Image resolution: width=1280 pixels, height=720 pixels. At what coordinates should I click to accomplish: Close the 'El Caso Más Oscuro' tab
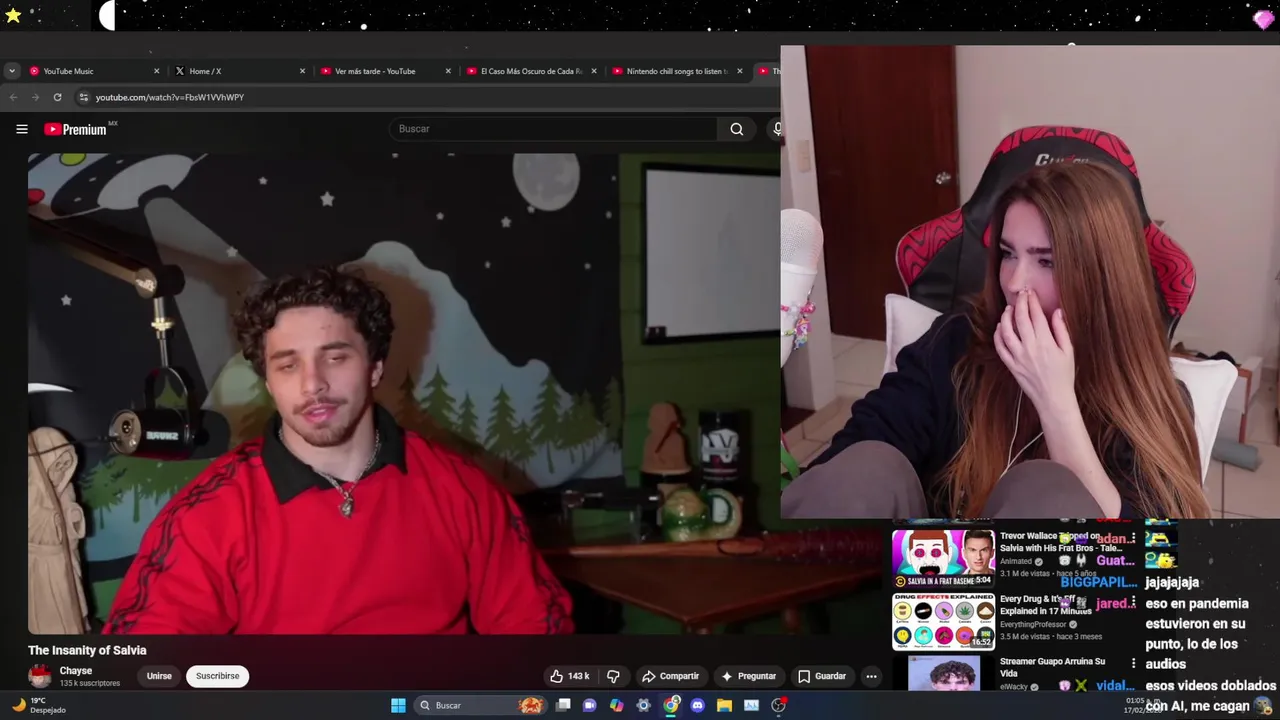pos(594,71)
